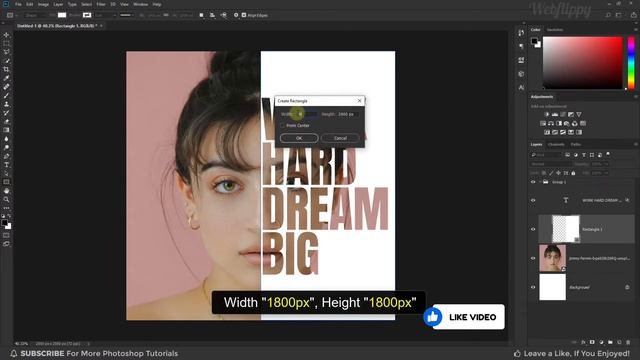Viewport: 640px width, 360px height.
Task: Select the Rectangular Marquee tool
Action: coord(6,43)
